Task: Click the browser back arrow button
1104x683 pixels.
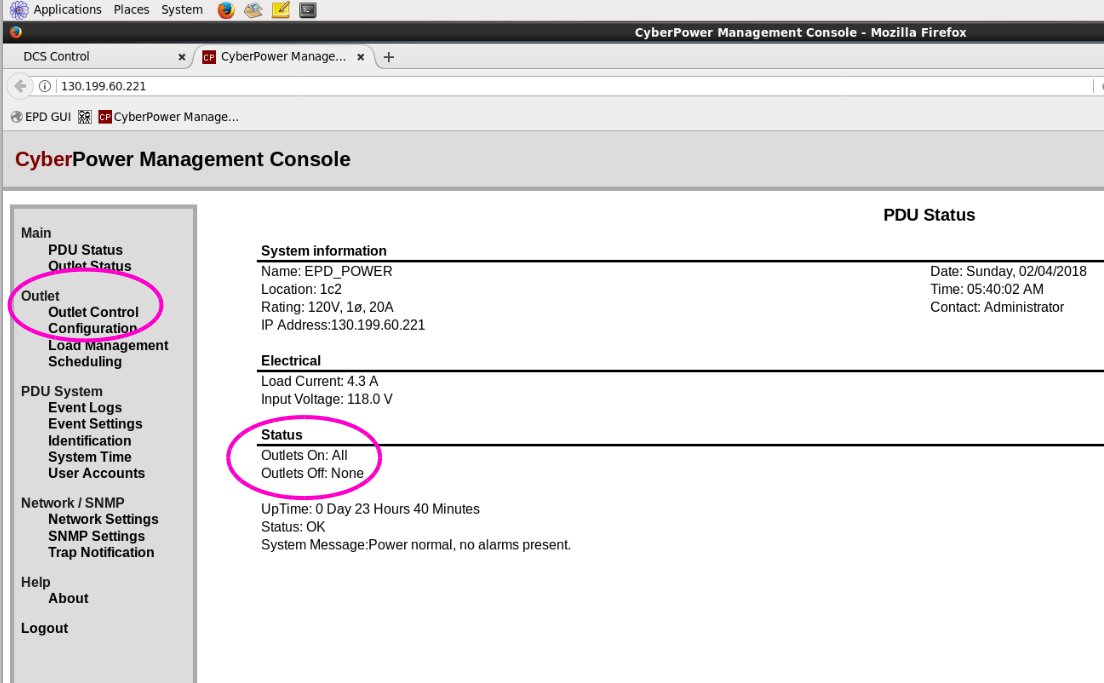Action: pyautogui.click(x=20, y=86)
